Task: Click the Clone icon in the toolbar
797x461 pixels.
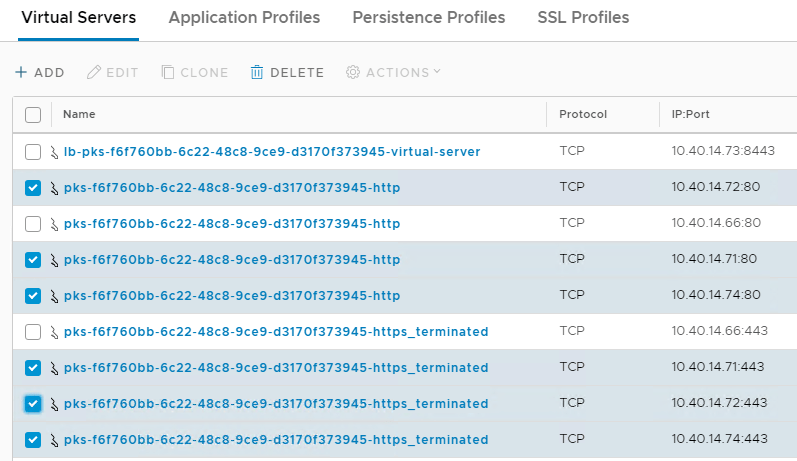Action: [168, 73]
